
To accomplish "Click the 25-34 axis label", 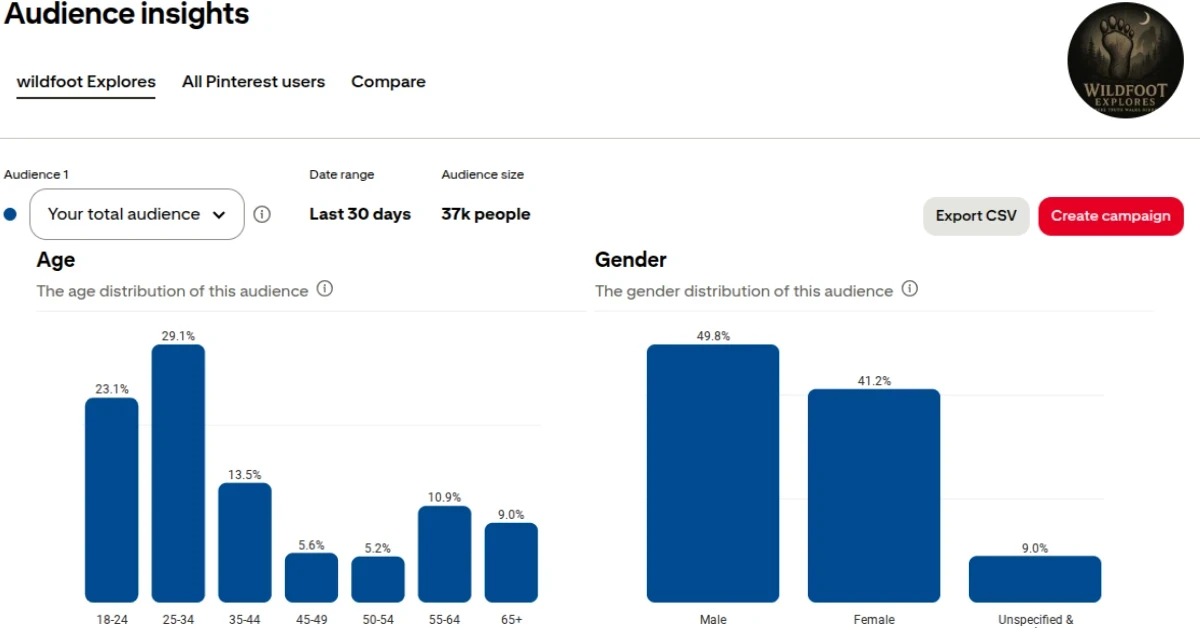I will [178, 620].
